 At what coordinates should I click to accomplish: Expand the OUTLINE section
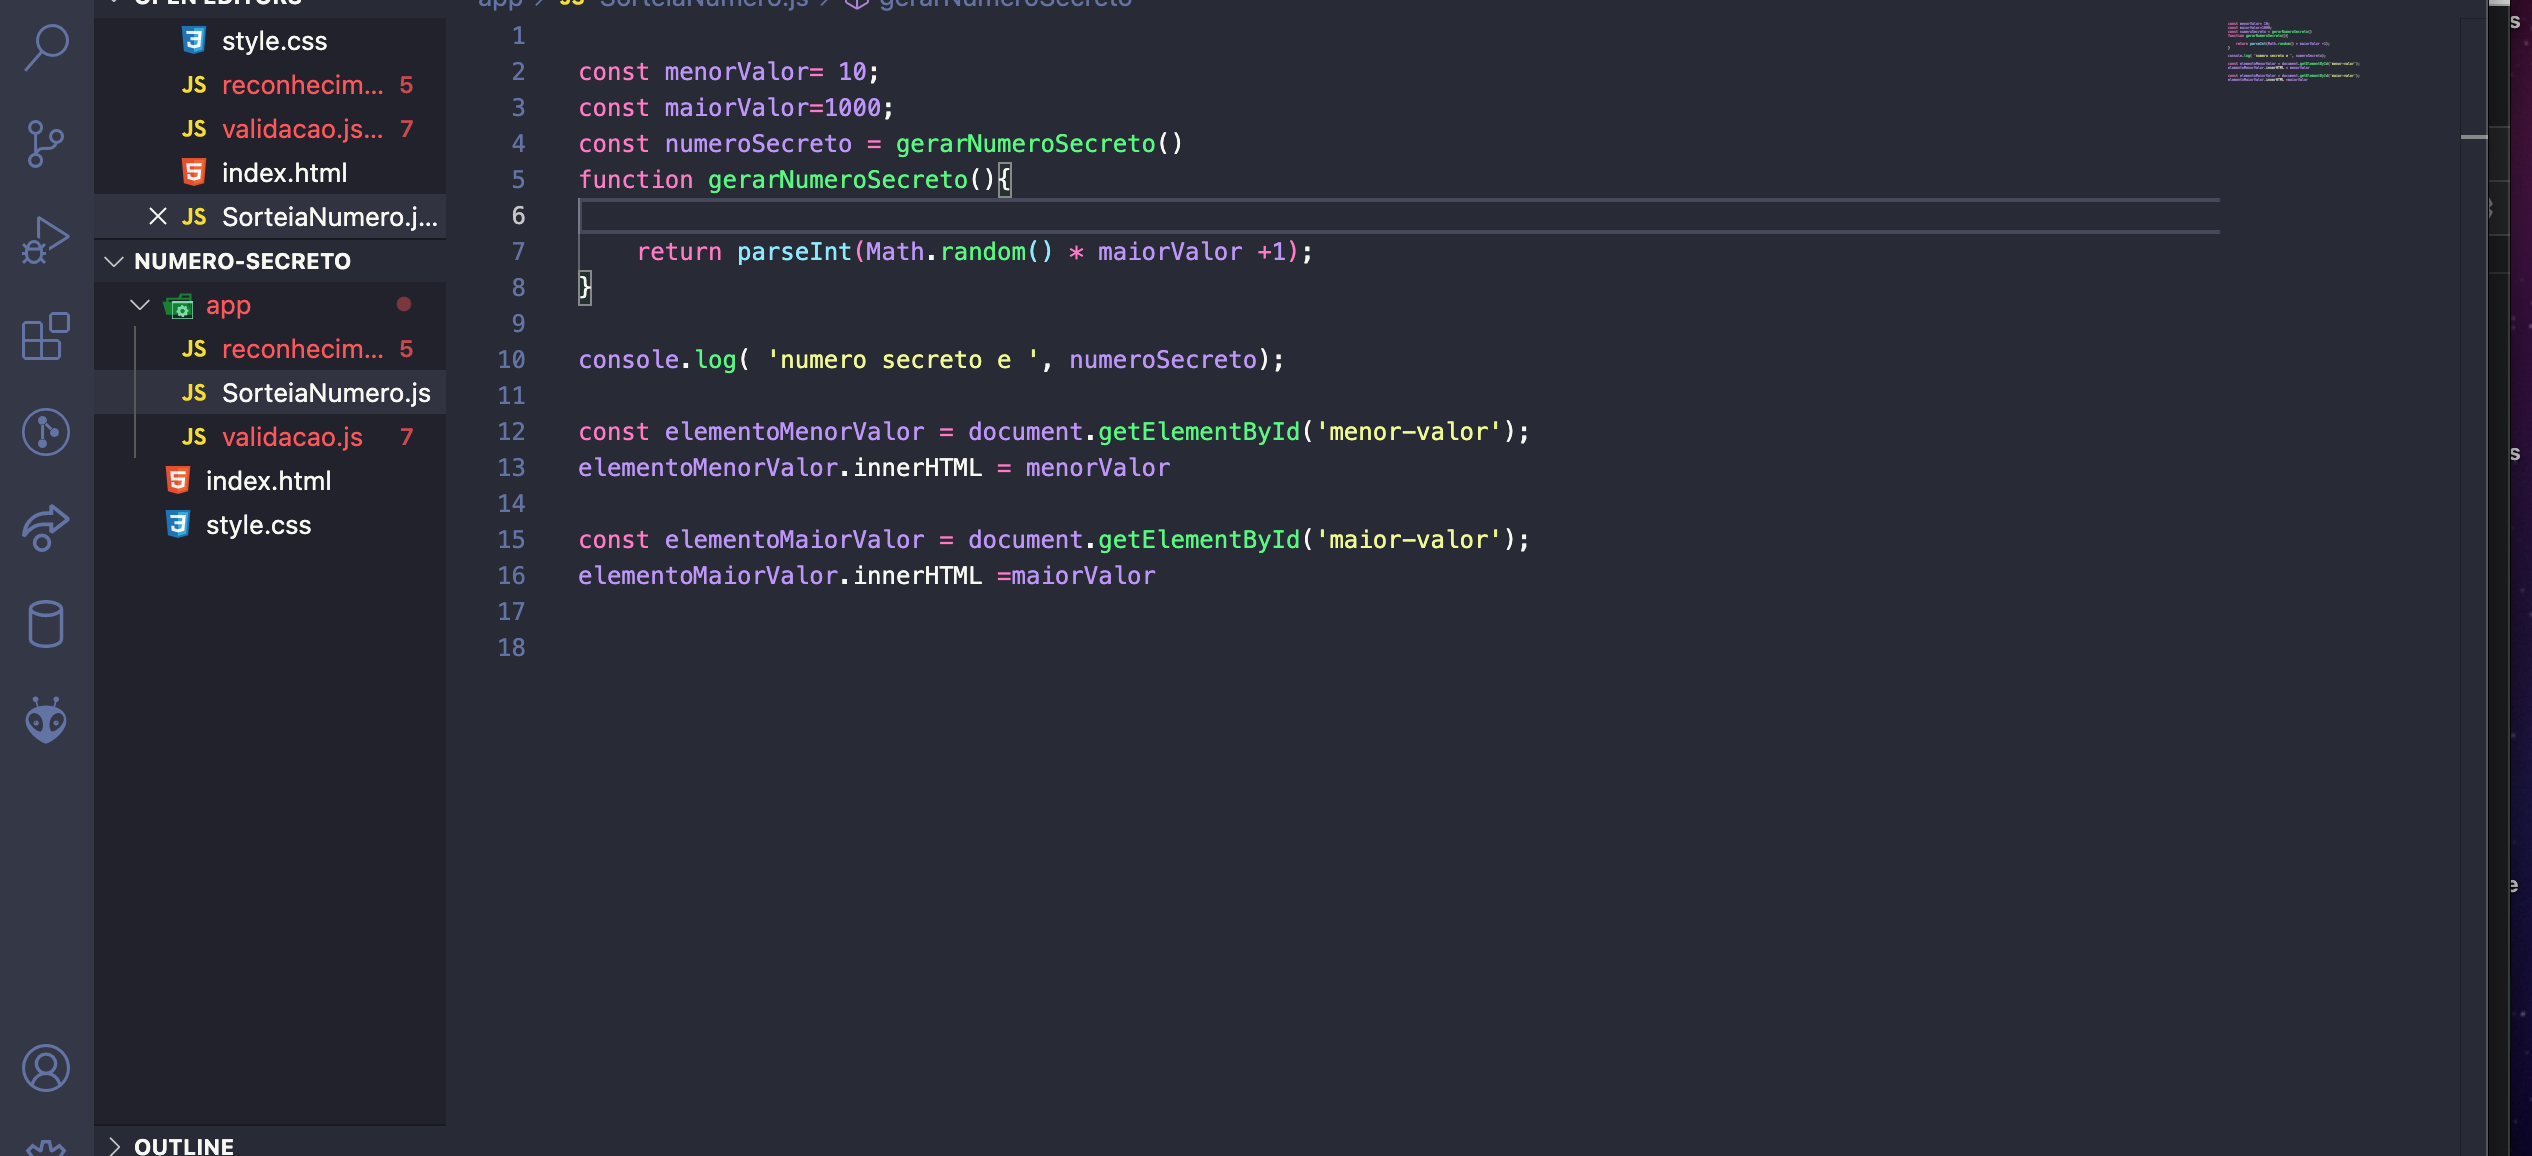click(x=270, y=1145)
